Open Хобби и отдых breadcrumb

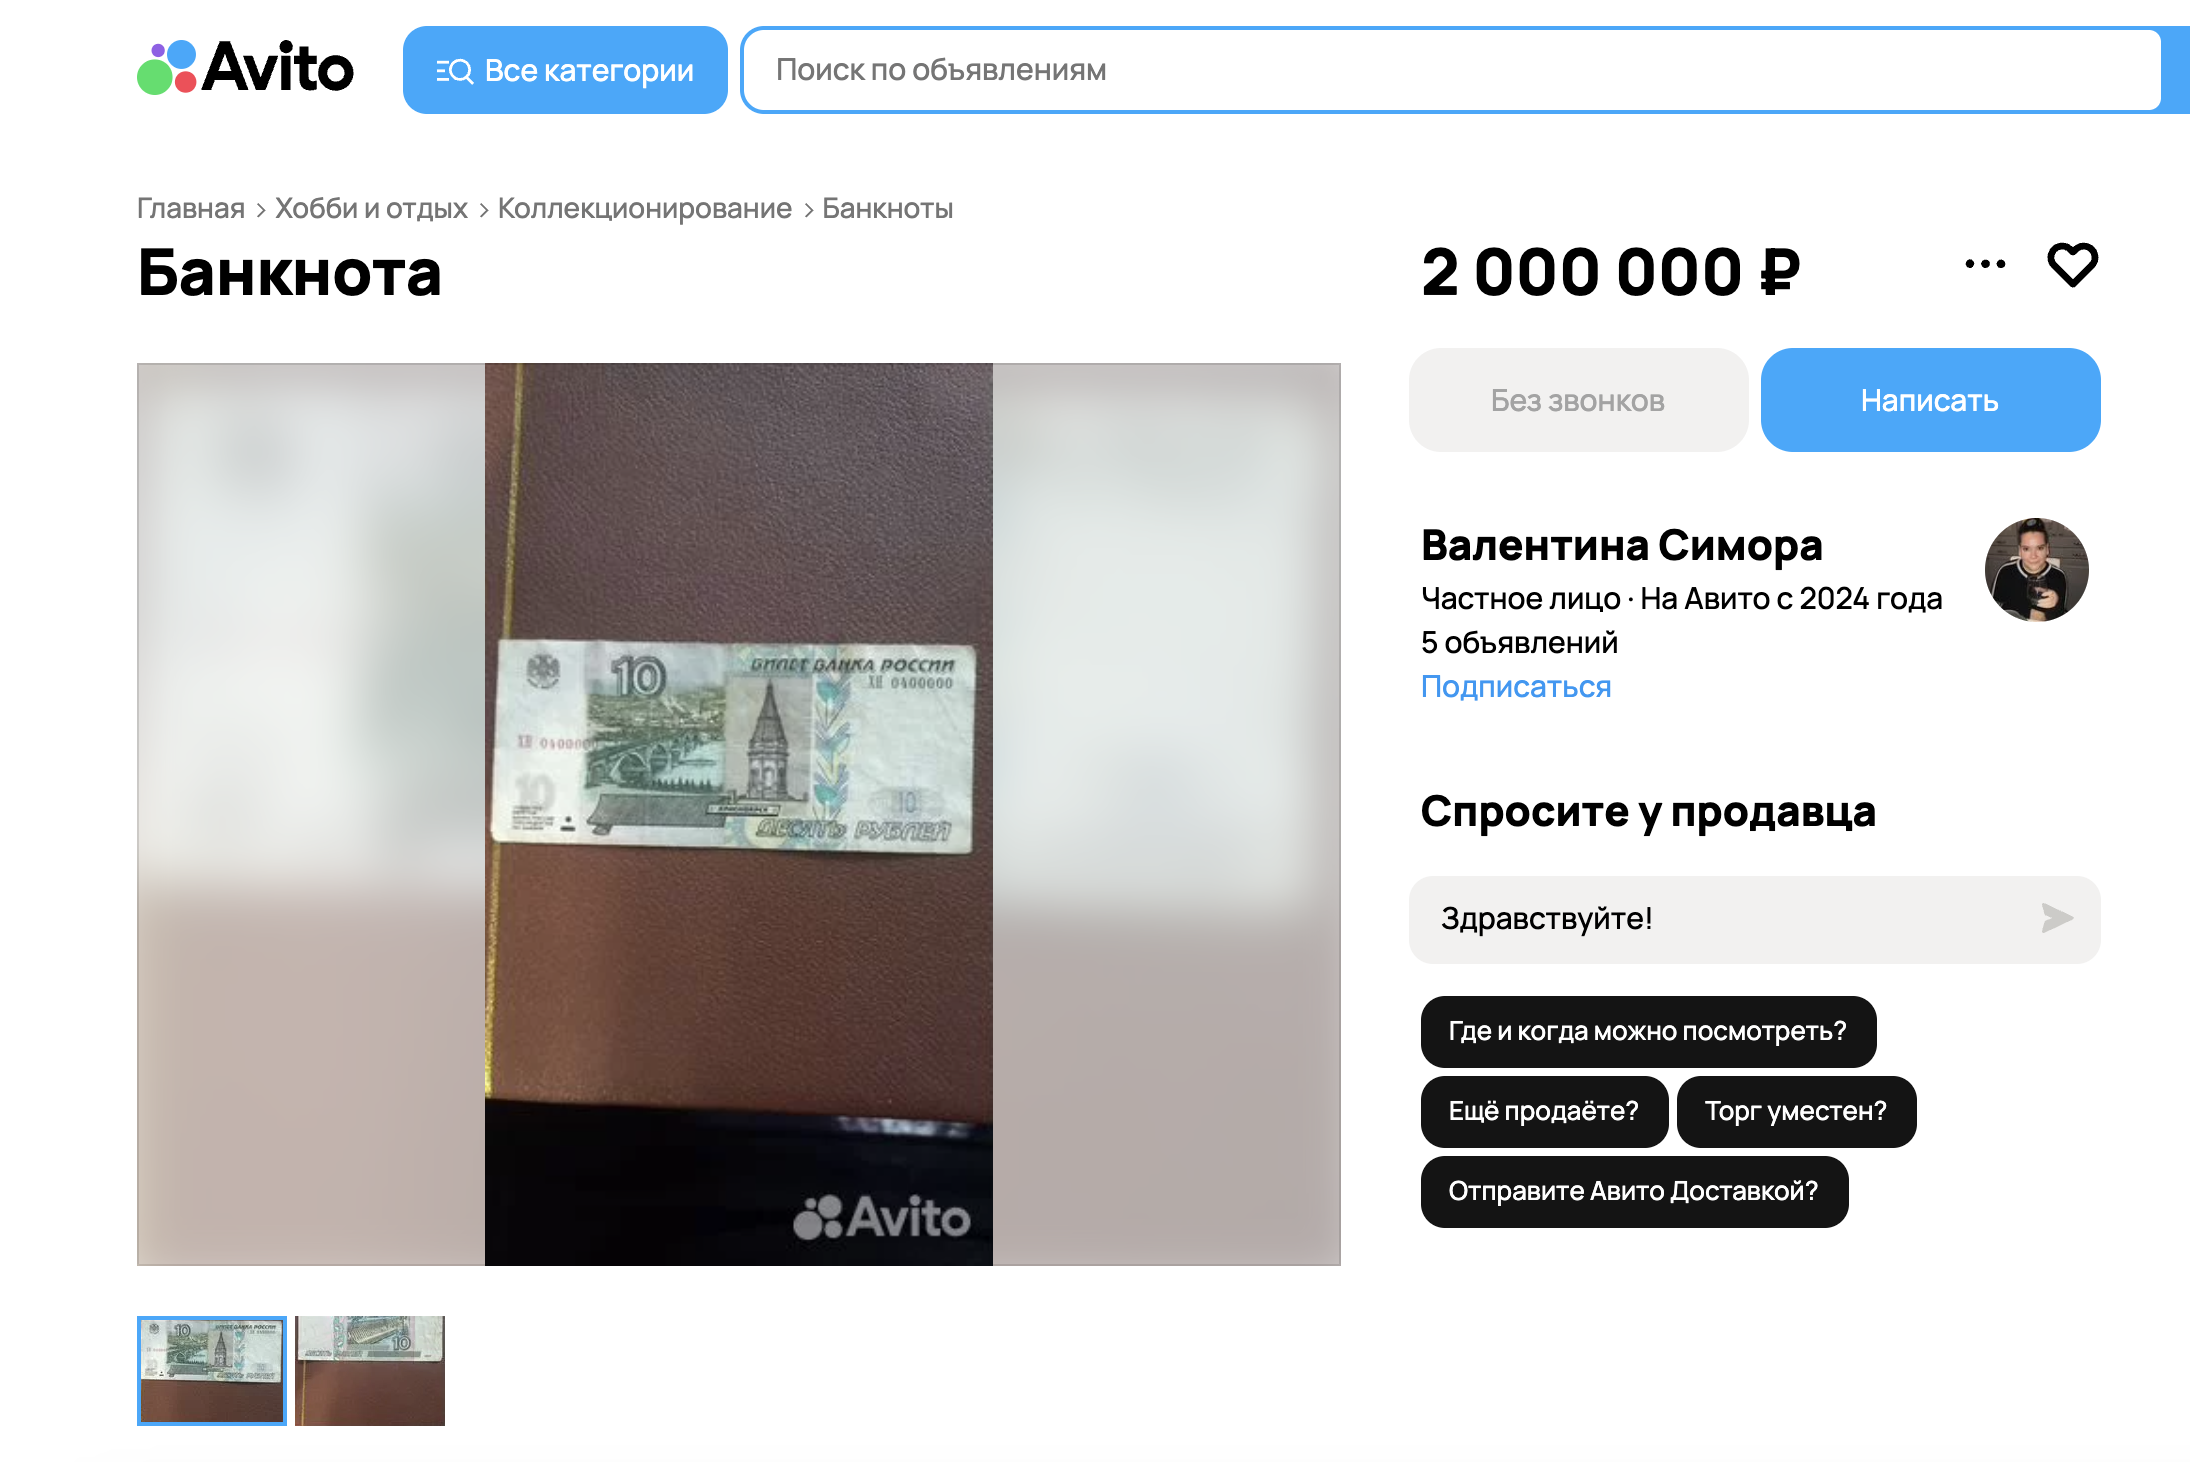[371, 208]
